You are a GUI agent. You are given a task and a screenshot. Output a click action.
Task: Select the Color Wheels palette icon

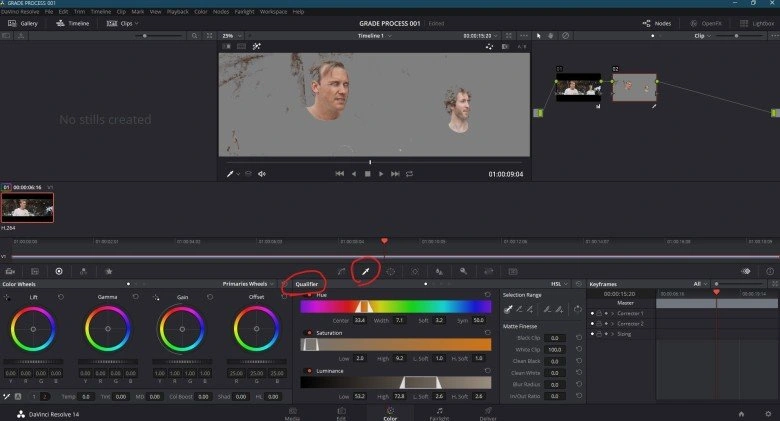tap(59, 271)
